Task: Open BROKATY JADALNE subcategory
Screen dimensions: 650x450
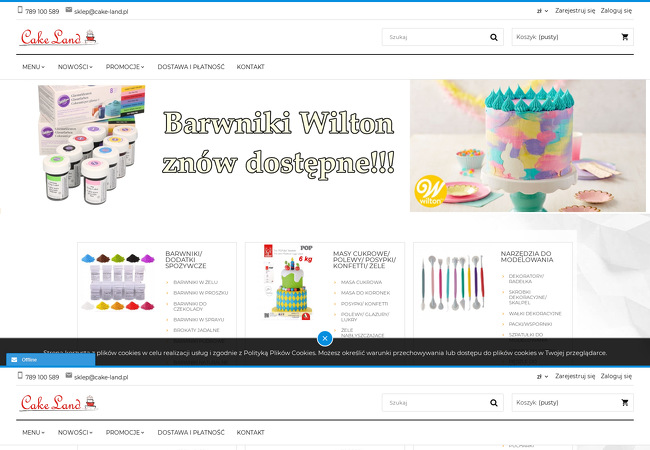Action: coord(196,330)
